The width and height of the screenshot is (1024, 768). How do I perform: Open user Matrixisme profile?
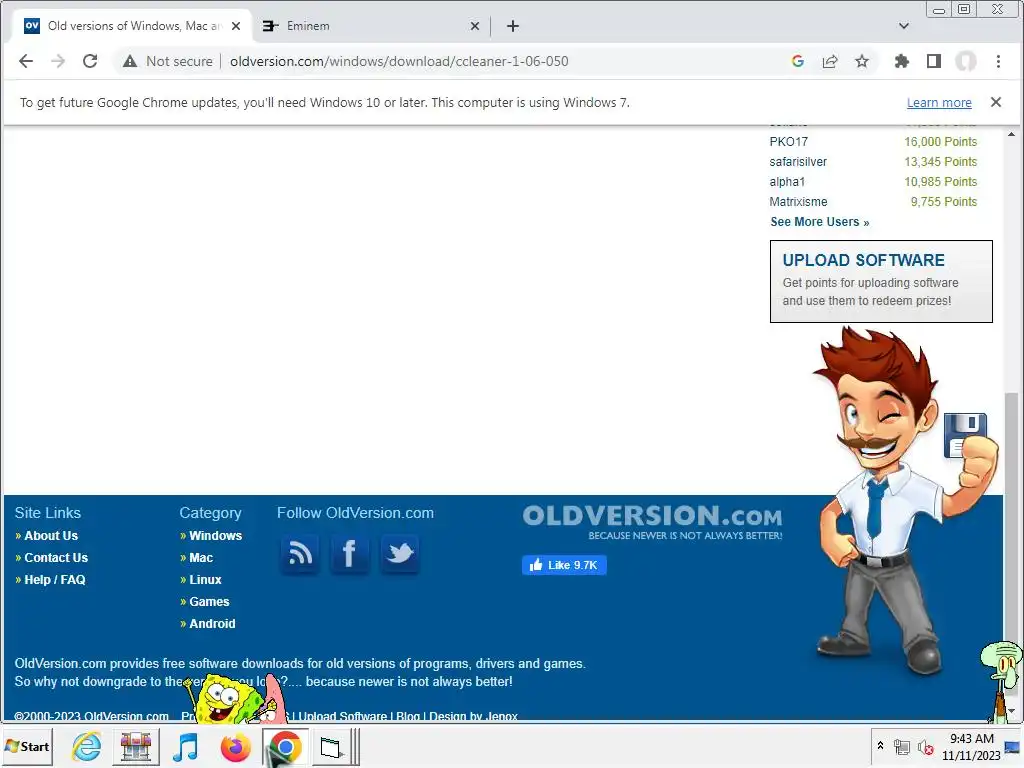(x=798, y=202)
